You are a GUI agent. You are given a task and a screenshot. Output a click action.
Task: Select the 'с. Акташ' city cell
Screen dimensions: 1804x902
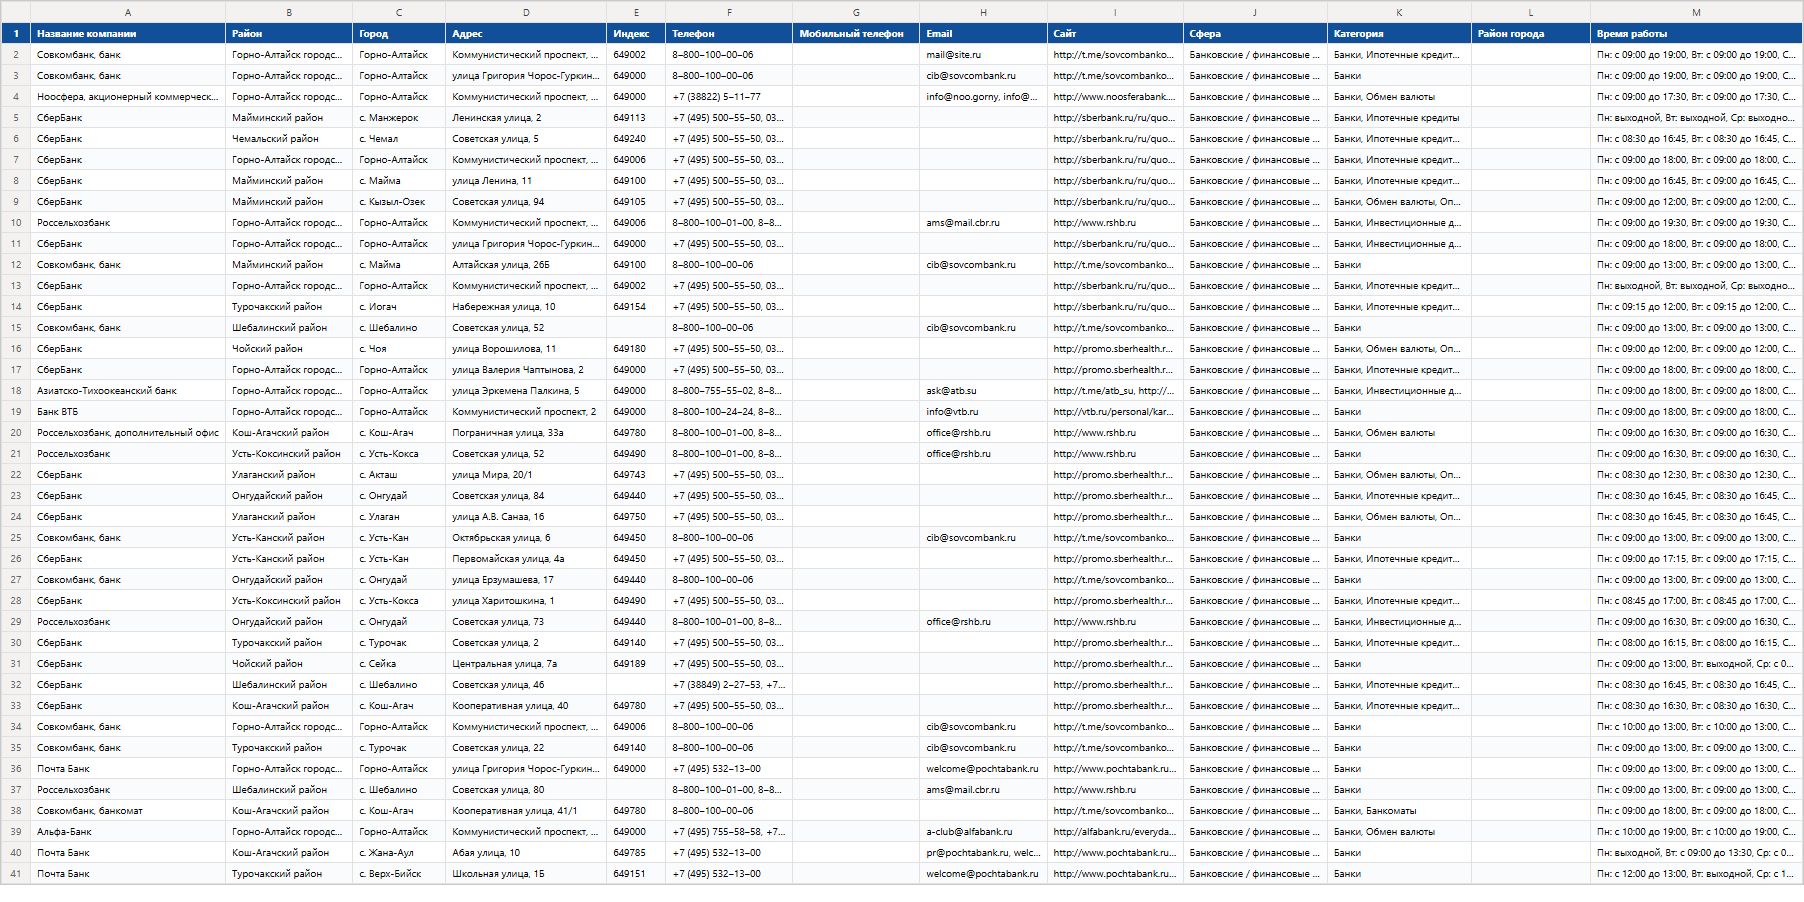[x=399, y=475]
